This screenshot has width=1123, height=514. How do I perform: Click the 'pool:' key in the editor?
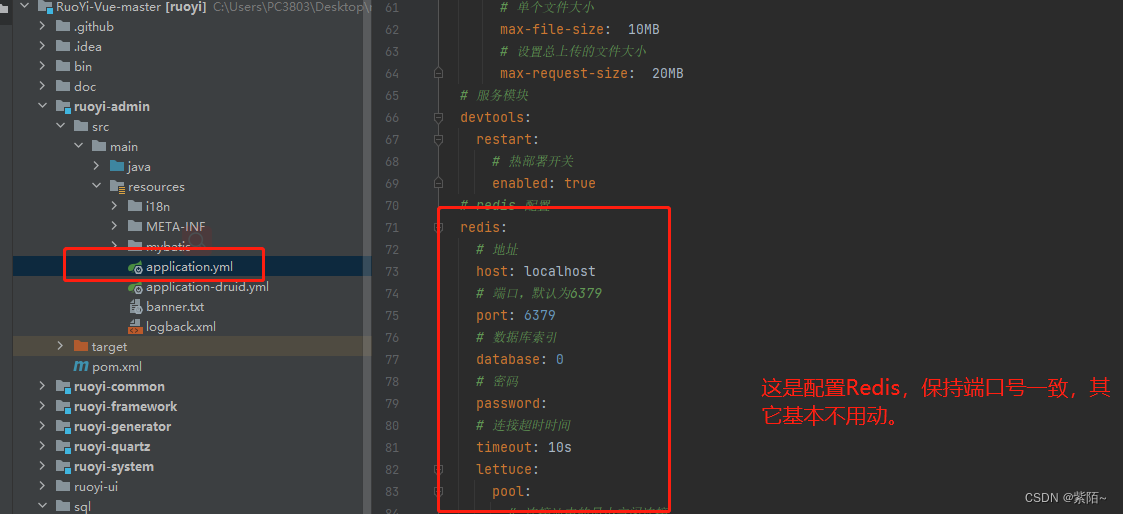(511, 492)
